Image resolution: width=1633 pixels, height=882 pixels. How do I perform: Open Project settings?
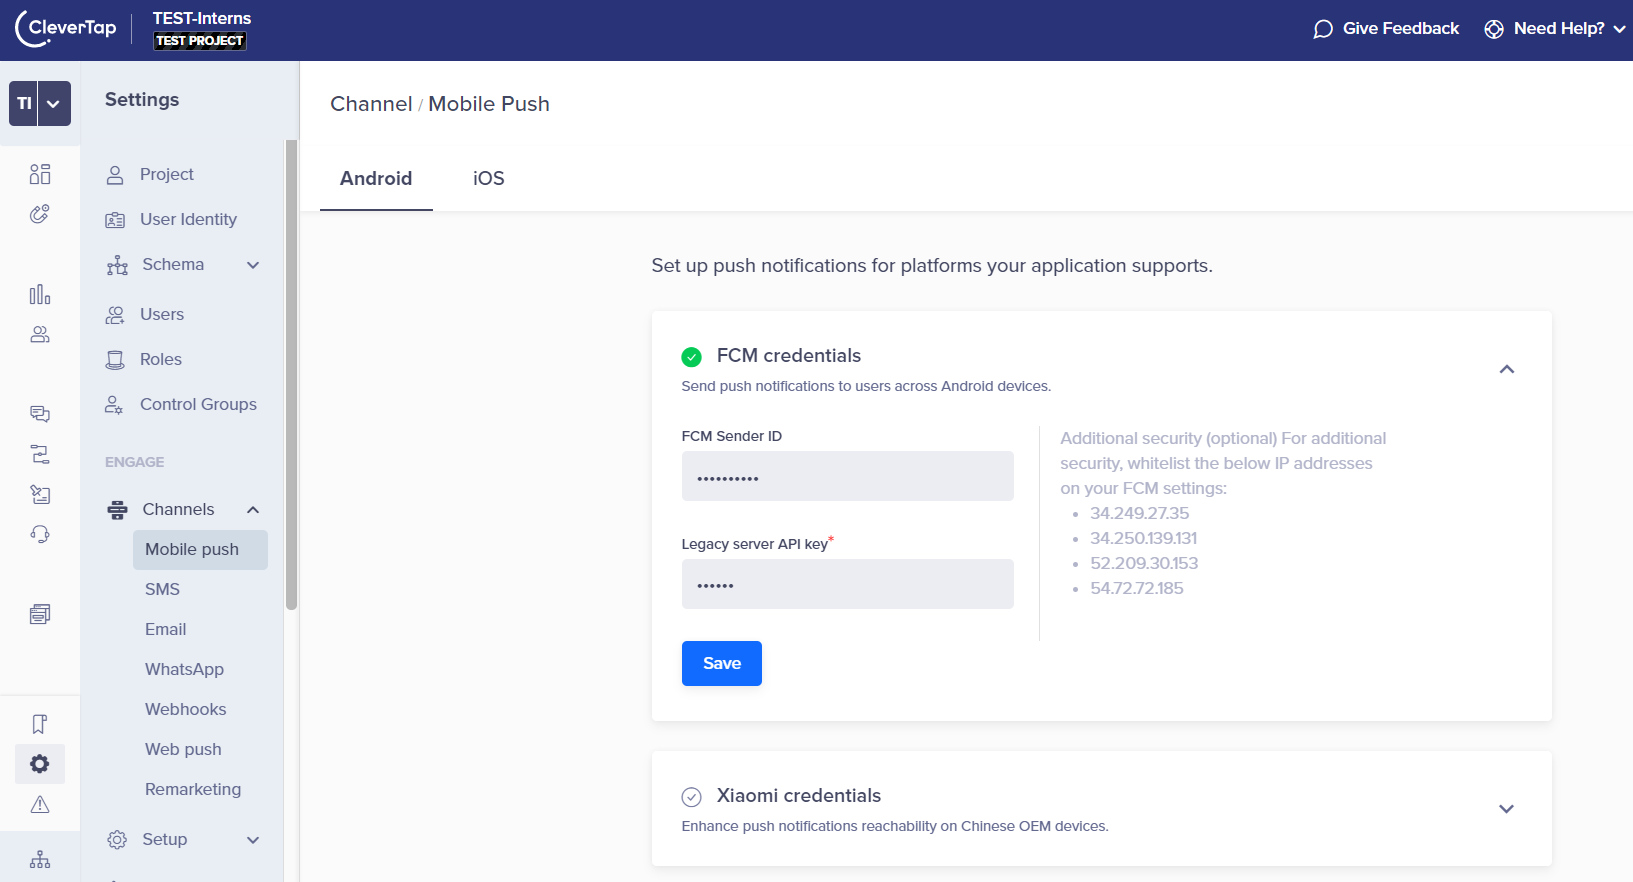pyautogui.click(x=166, y=174)
